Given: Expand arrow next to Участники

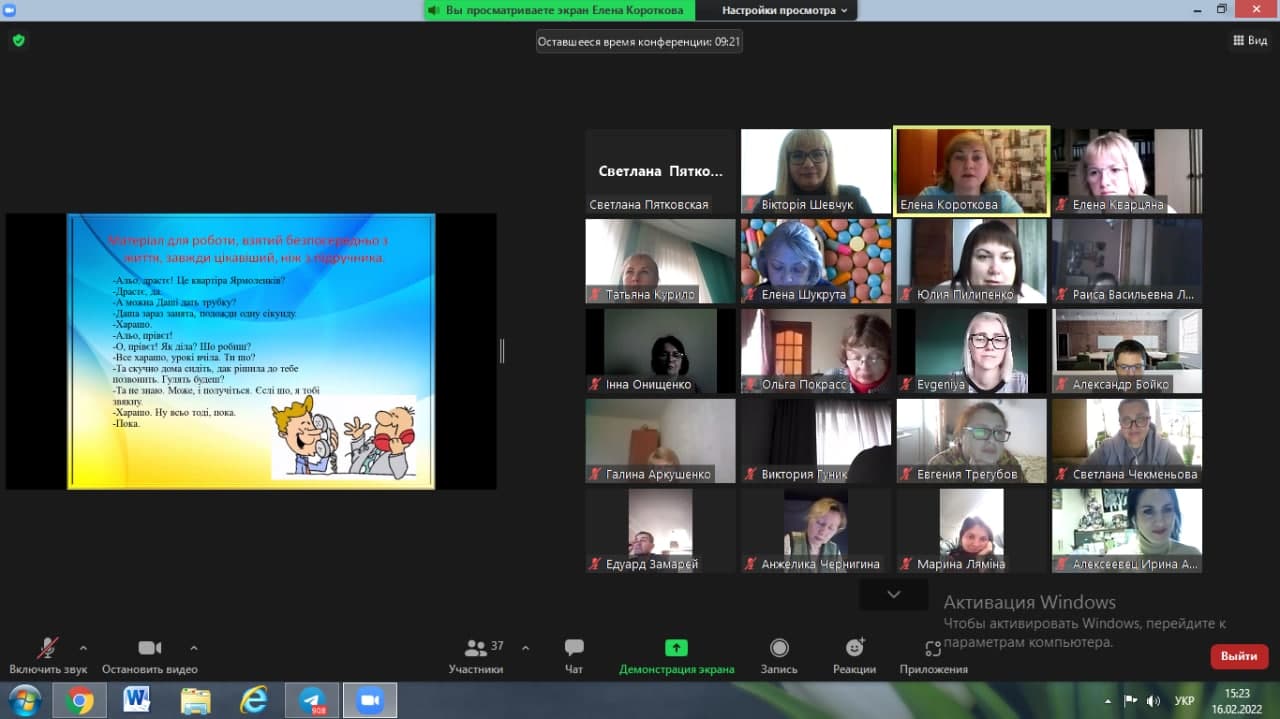Looking at the screenshot, I should pyautogui.click(x=526, y=648).
